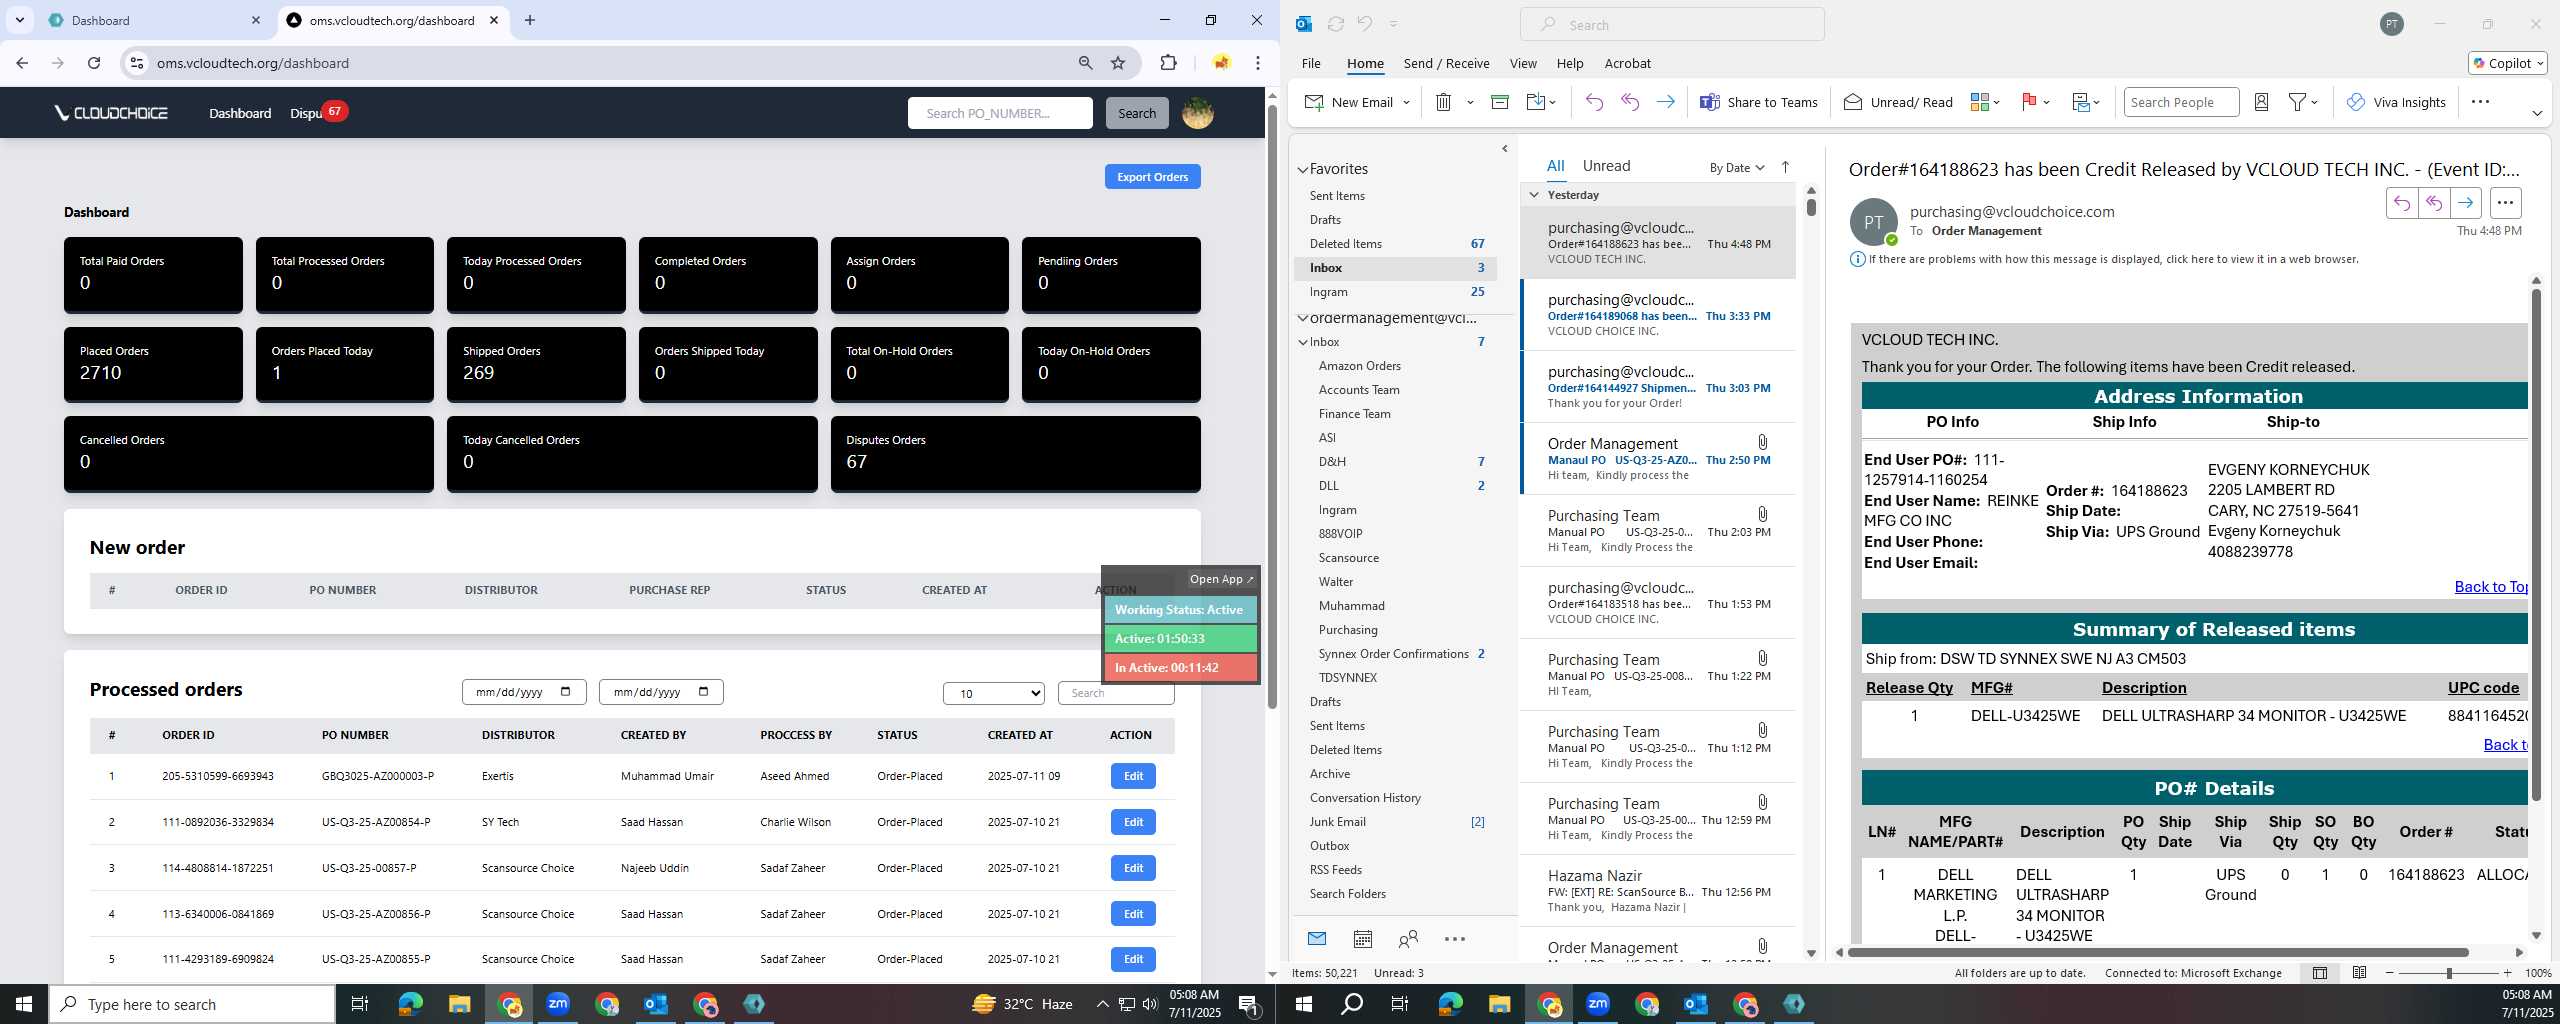Open the D&H folder in Outlook
Image resolution: width=2560 pixels, height=1024 pixels.
pyautogui.click(x=1332, y=462)
